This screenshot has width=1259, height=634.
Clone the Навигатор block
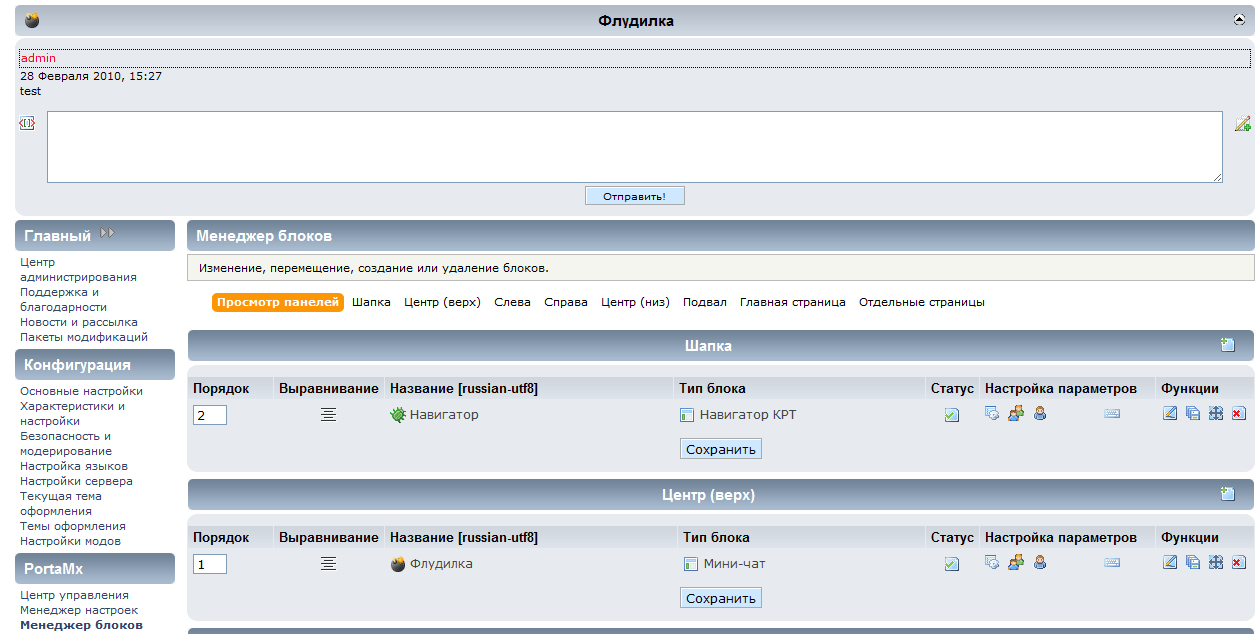click(x=1193, y=414)
